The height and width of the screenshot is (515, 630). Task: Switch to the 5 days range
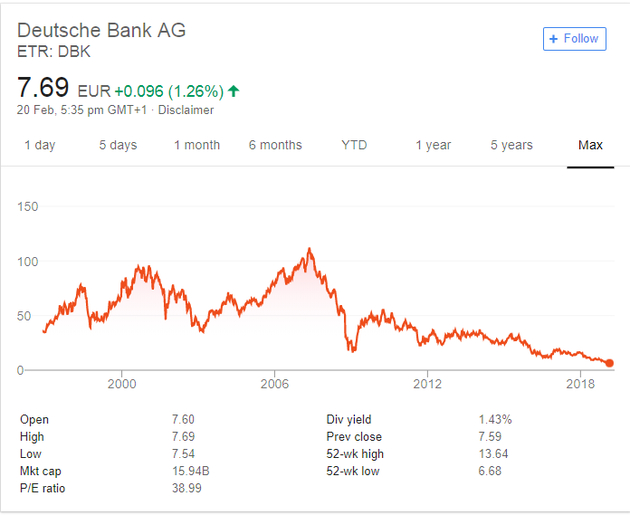(118, 145)
